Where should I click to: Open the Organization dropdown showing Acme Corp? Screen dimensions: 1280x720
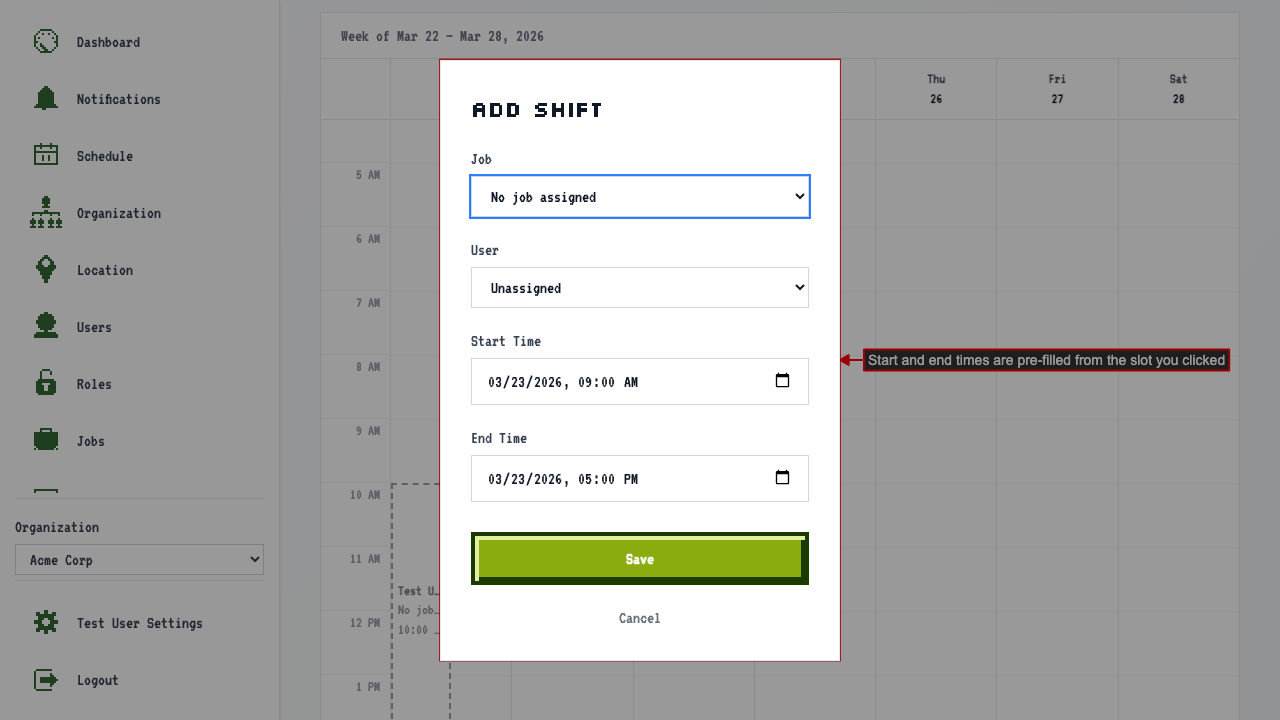pos(140,560)
